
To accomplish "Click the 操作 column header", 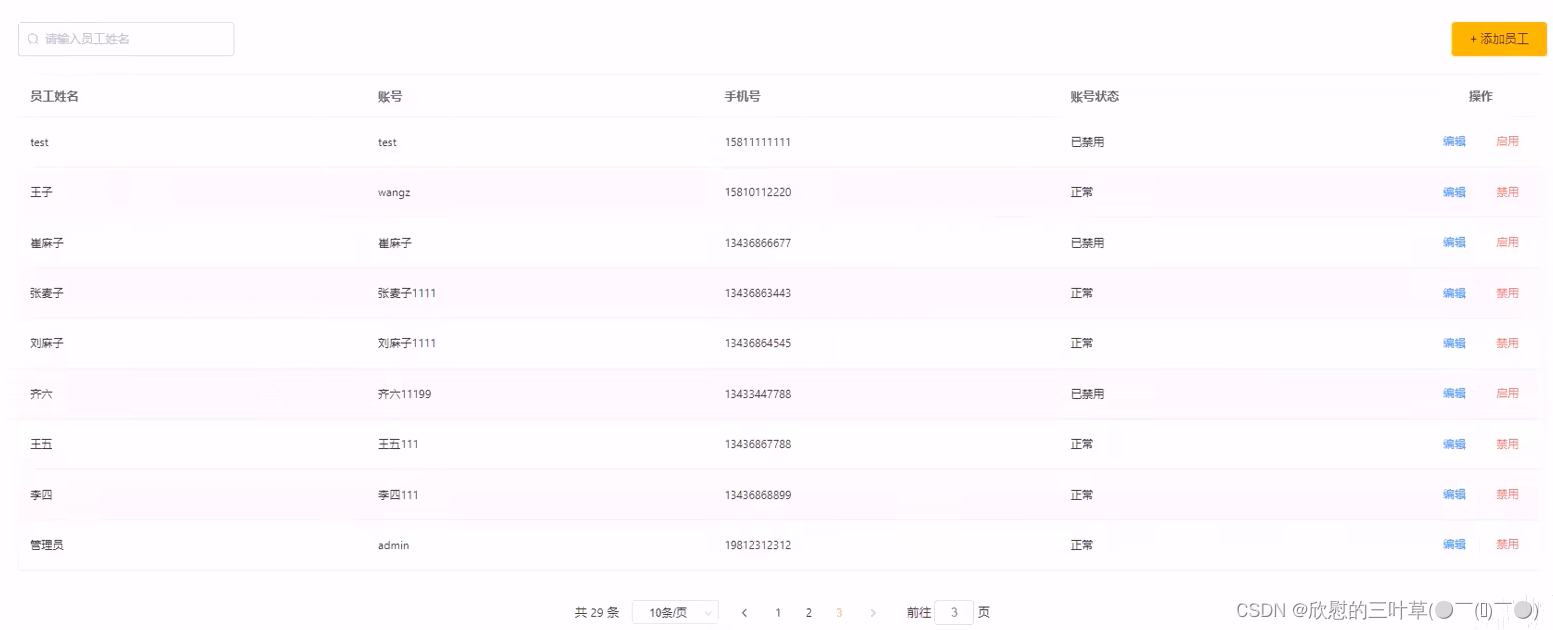I will (x=1480, y=96).
